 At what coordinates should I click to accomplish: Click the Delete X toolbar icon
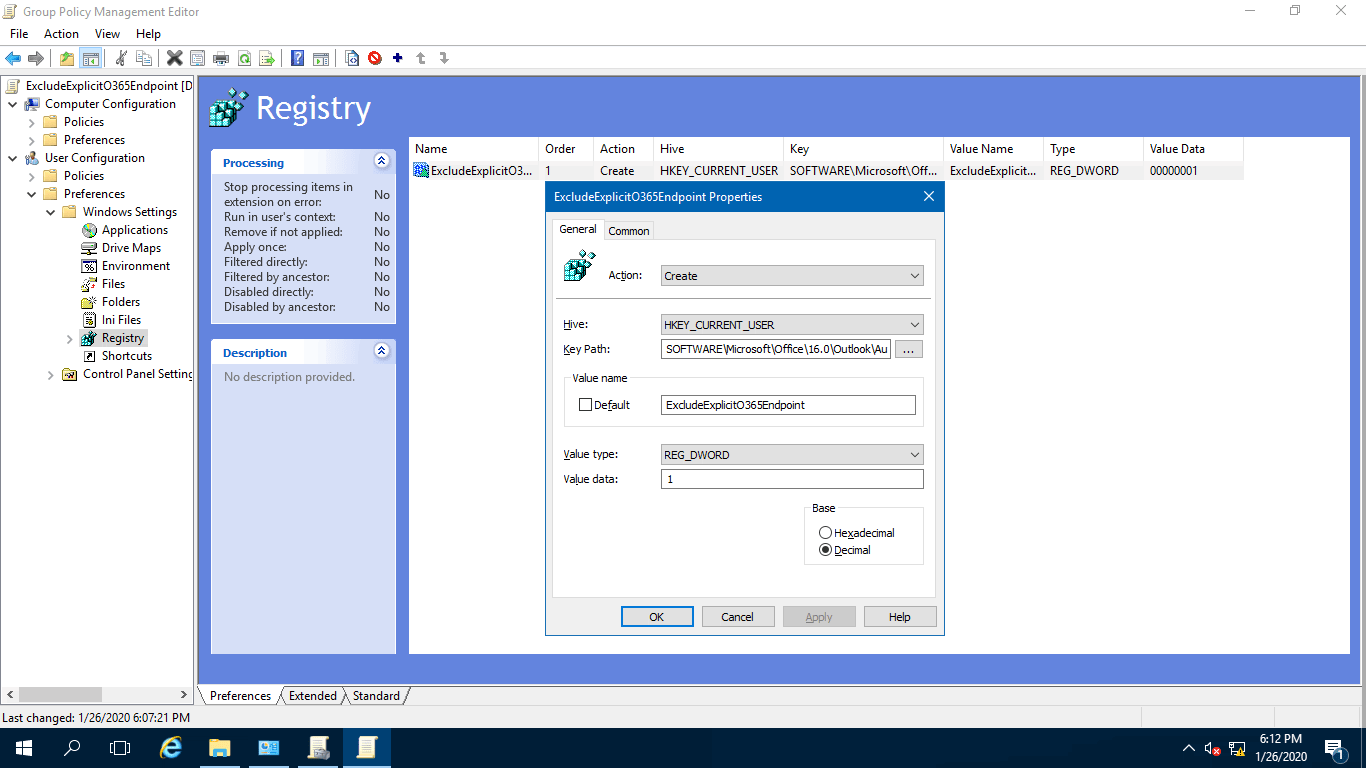coord(175,58)
